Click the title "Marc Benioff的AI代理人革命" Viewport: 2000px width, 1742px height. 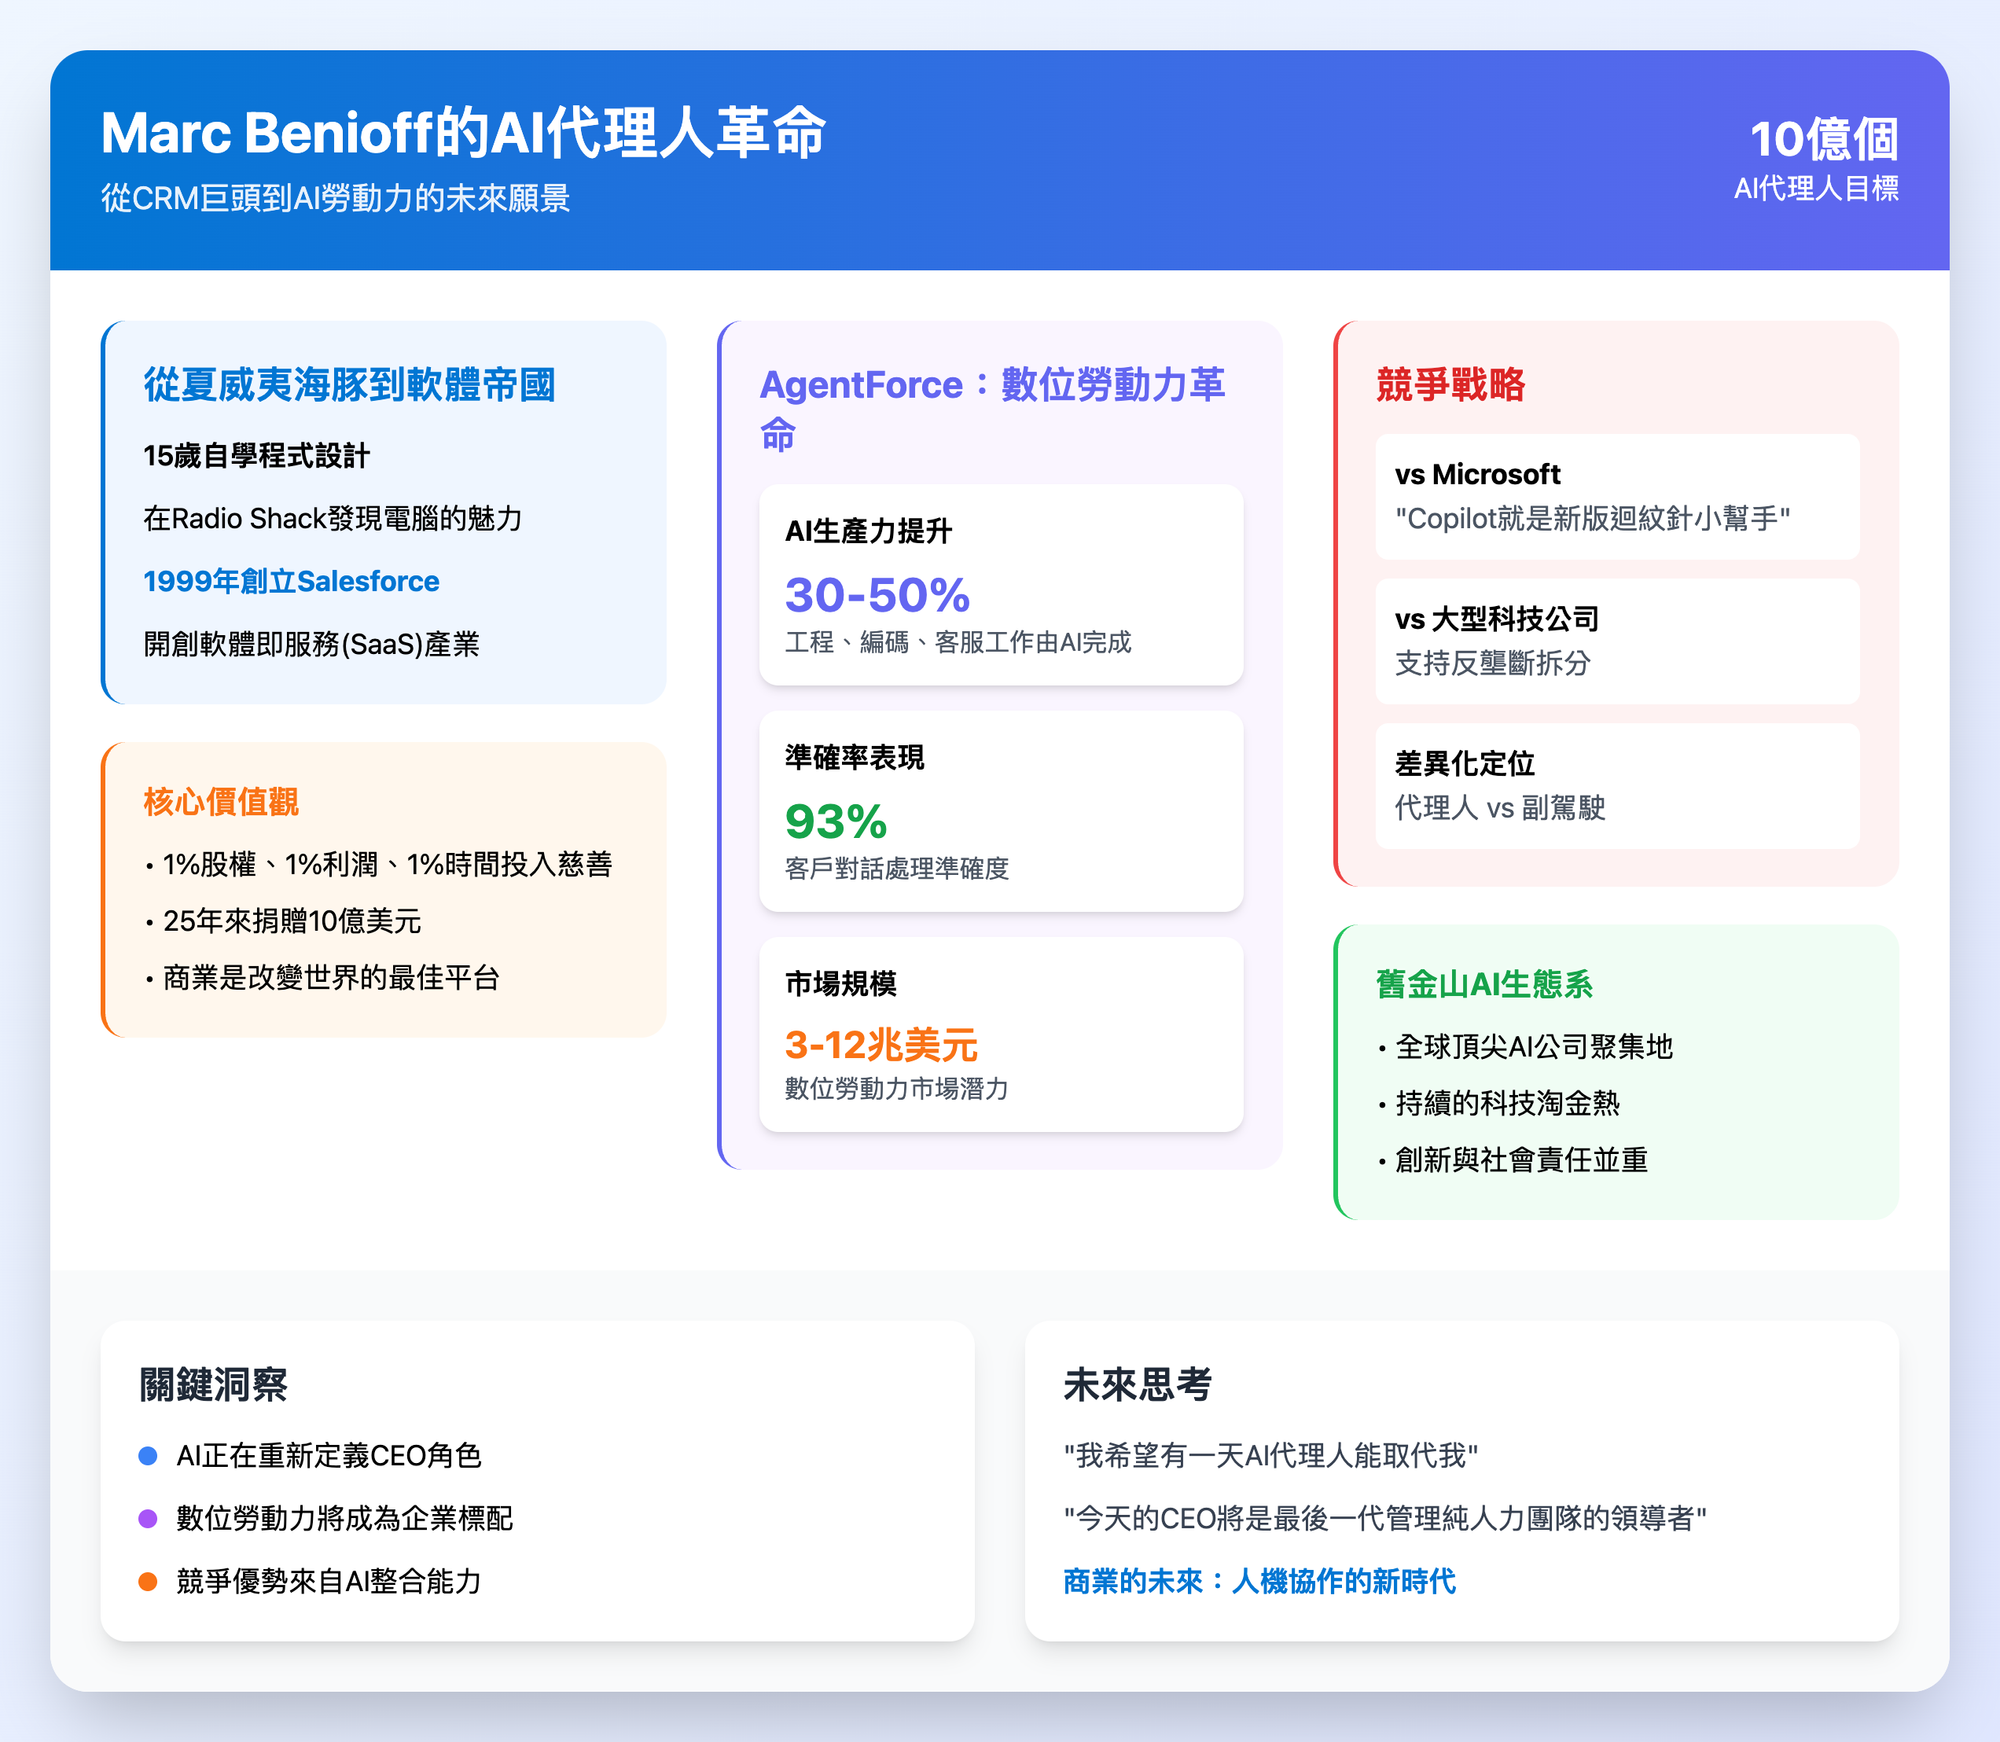click(463, 133)
